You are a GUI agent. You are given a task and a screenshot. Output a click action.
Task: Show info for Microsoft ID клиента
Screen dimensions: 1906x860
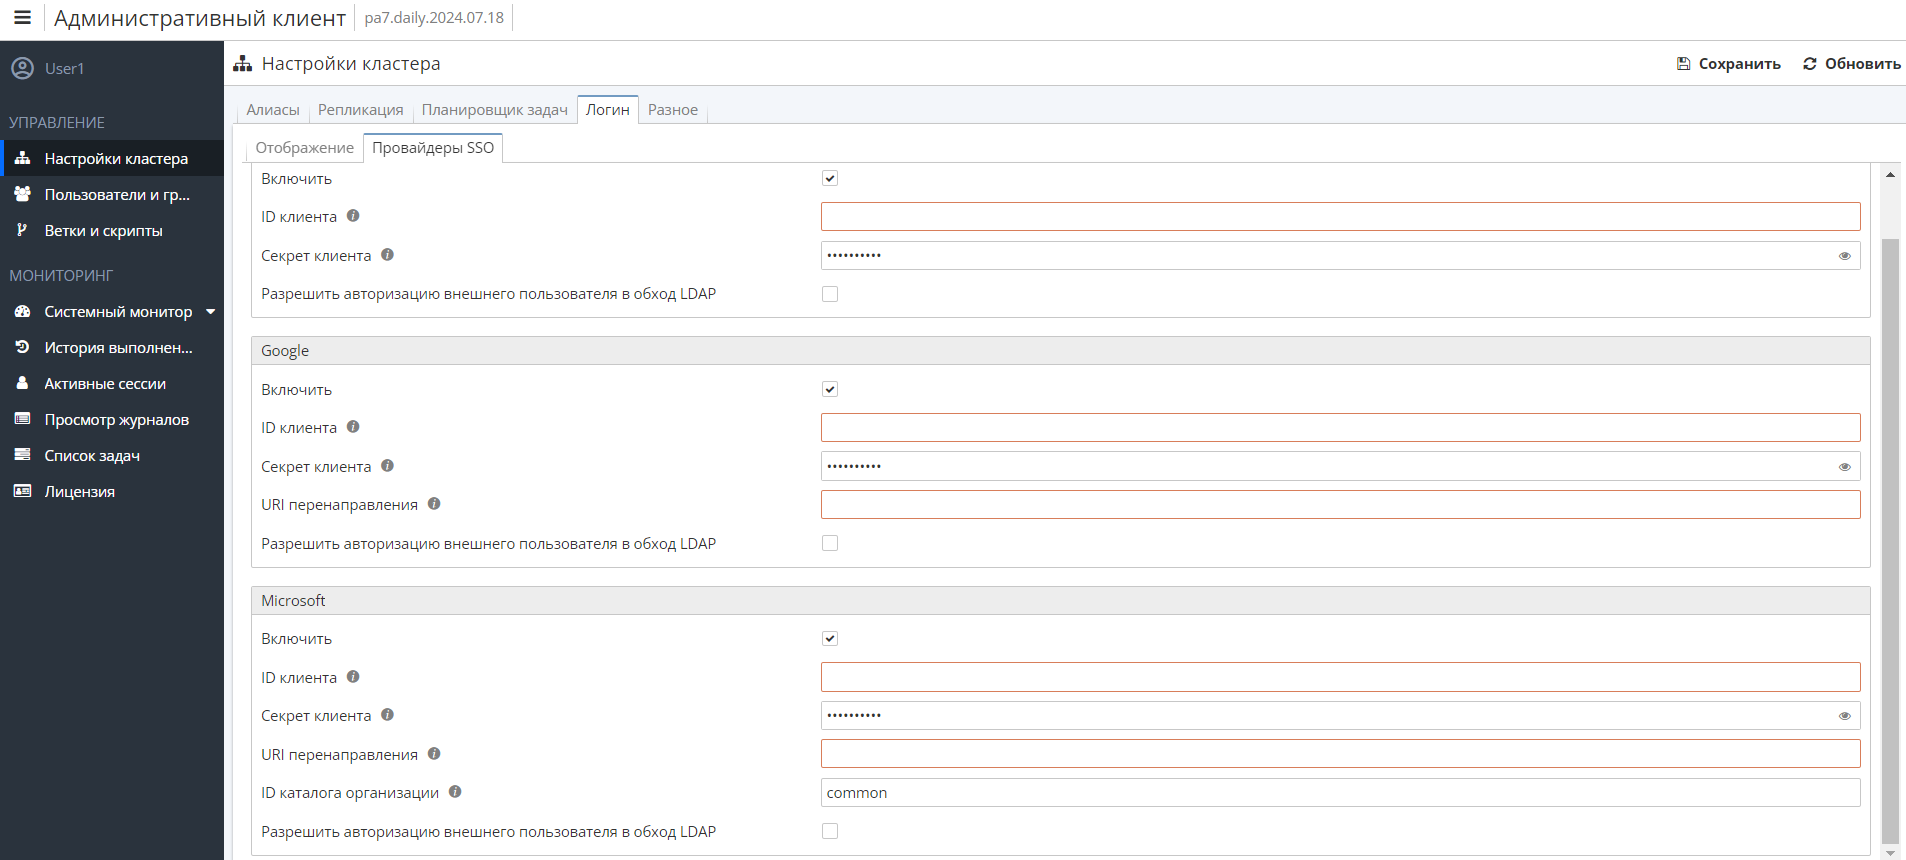point(353,677)
